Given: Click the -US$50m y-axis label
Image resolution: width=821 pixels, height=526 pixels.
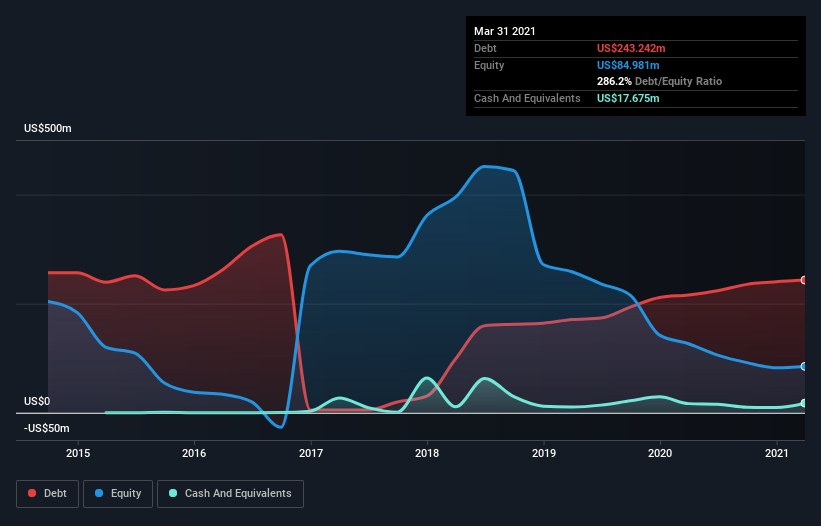Looking at the screenshot, I should pyautogui.click(x=47, y=429).
